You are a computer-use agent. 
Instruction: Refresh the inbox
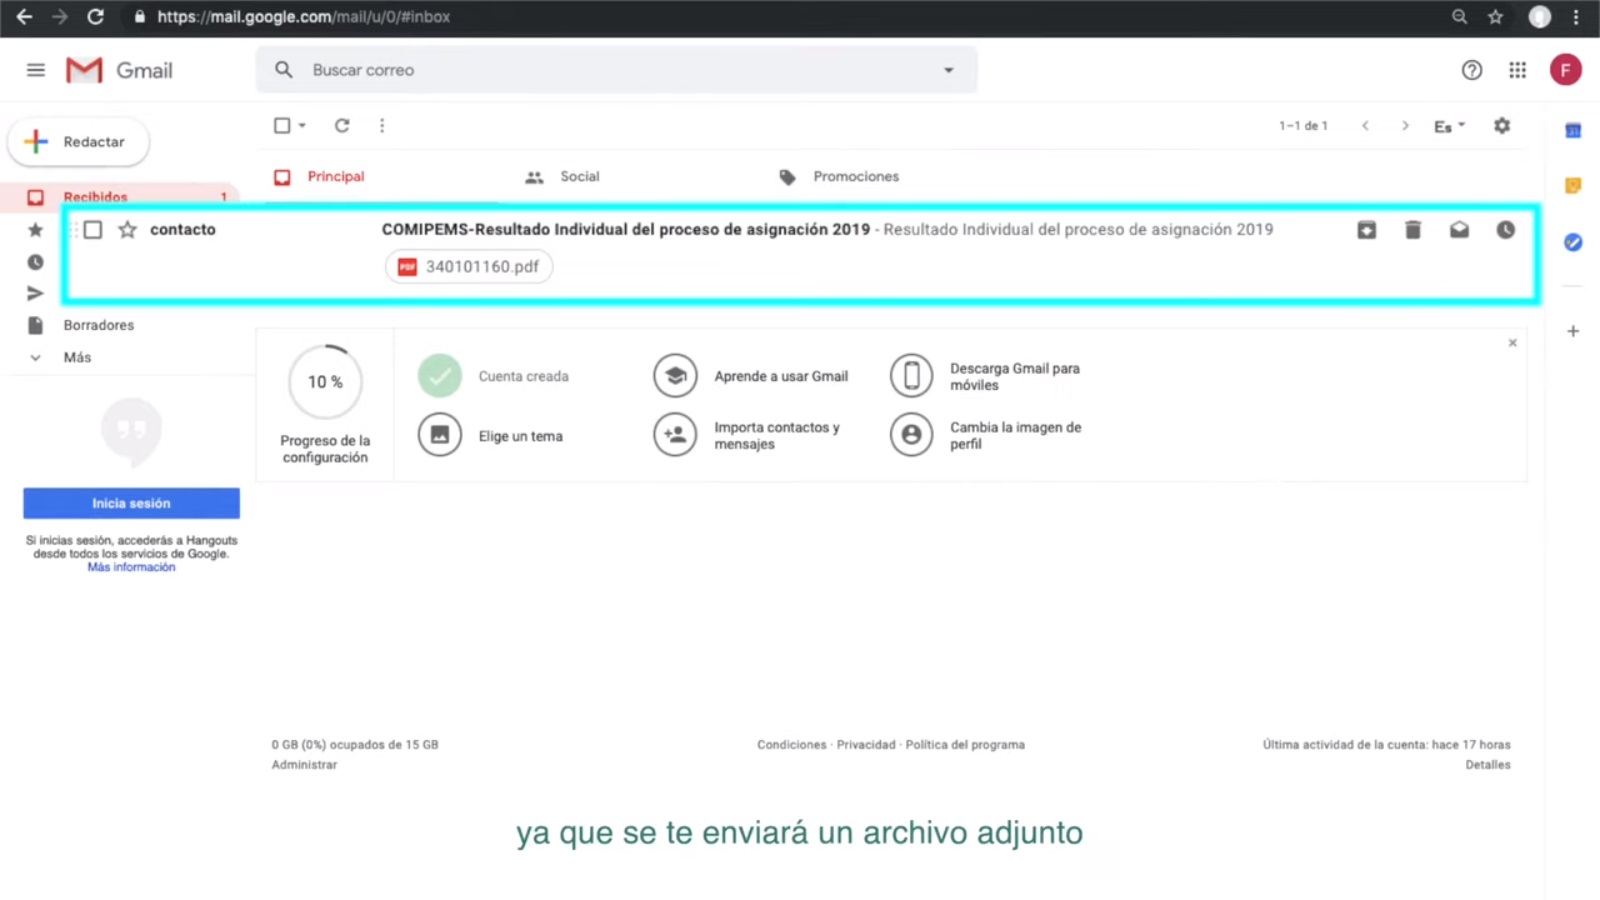[x=342, y=126]
